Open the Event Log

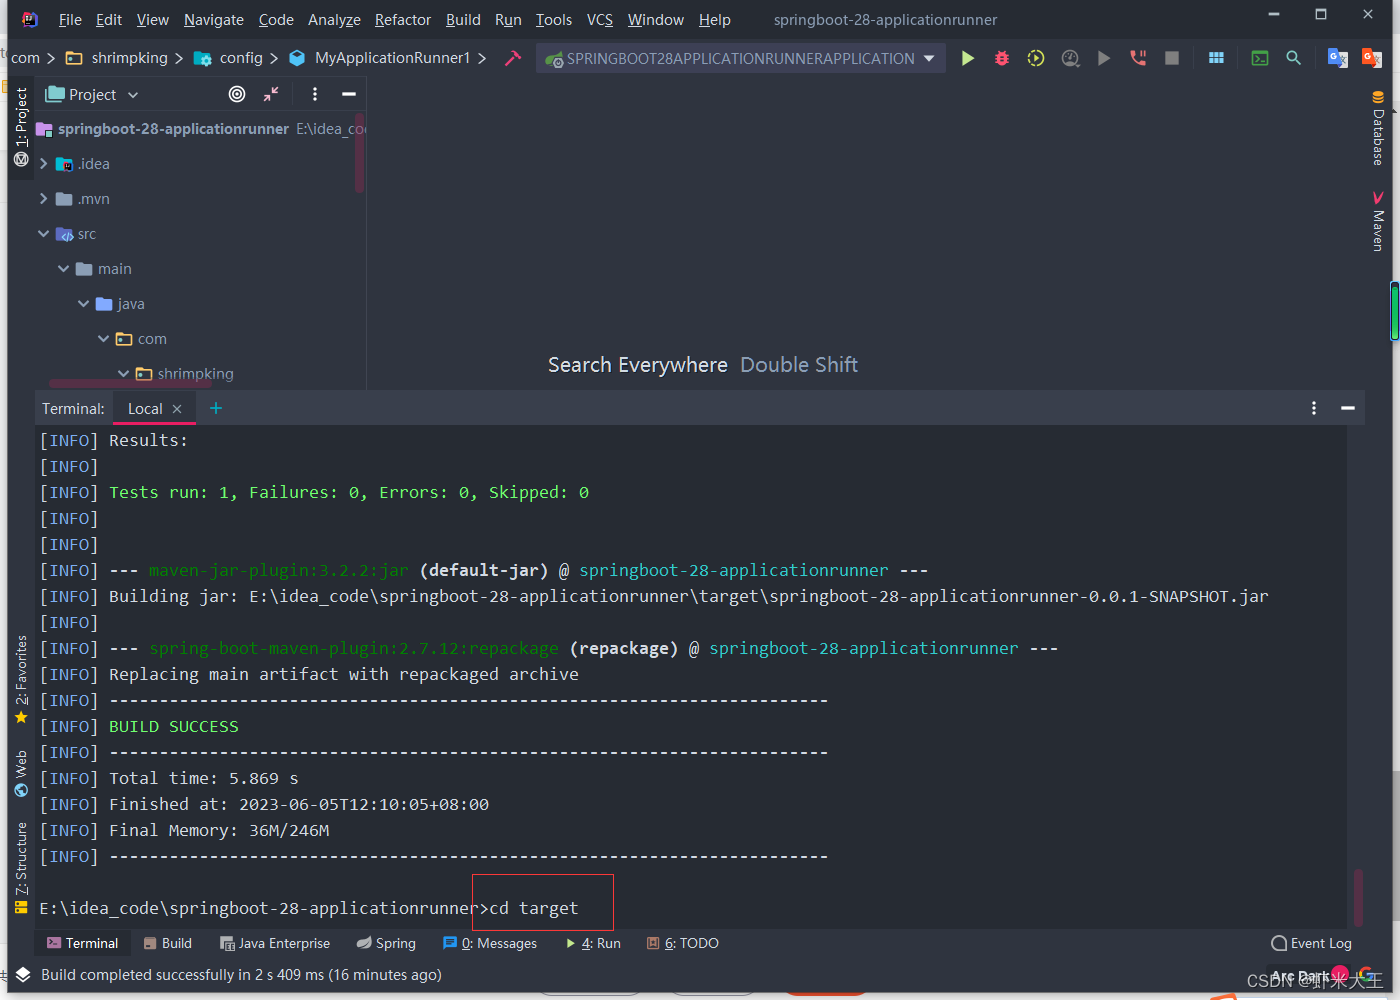click(x=1311, y=942)
